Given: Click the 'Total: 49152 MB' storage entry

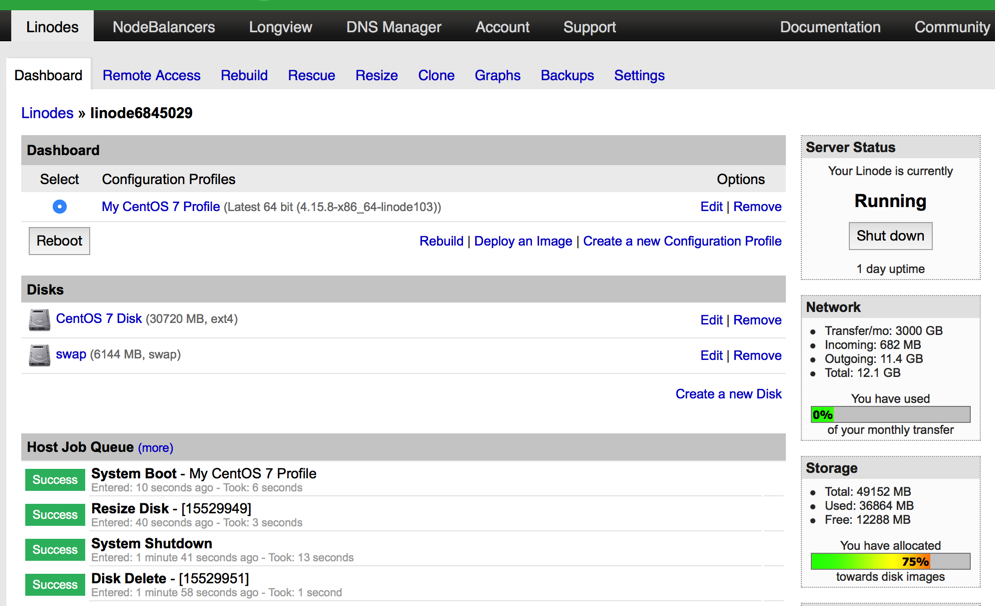Looking at the screenshot, I should pyautogui.click(x=867, y=492).
